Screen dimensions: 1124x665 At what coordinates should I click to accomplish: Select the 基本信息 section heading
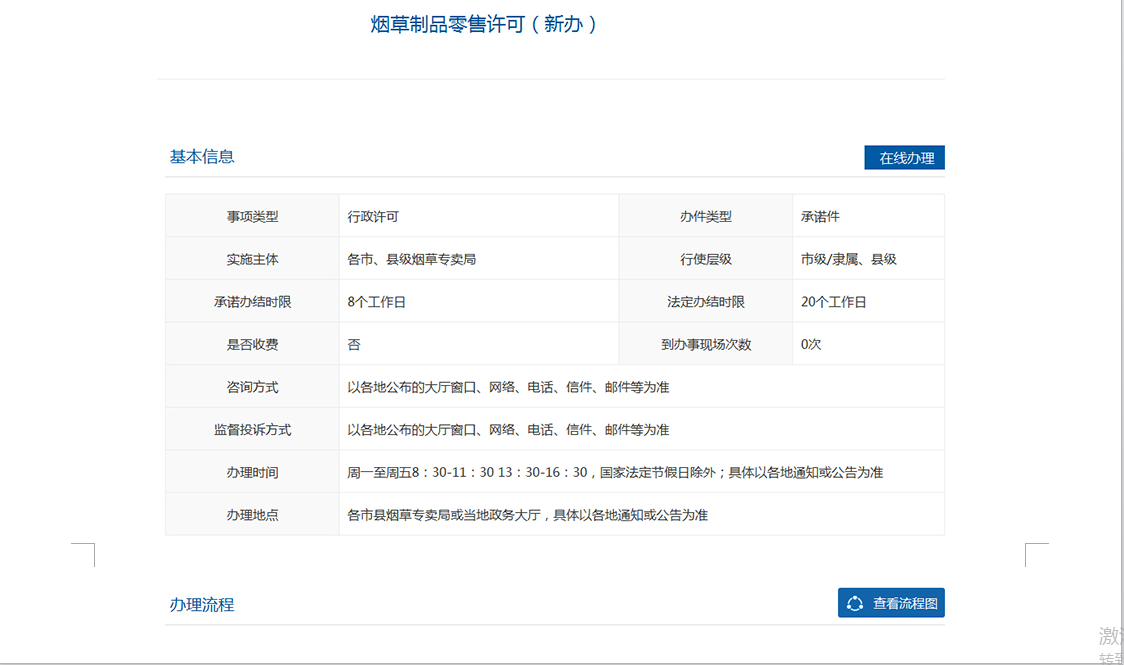pos(202,156)
